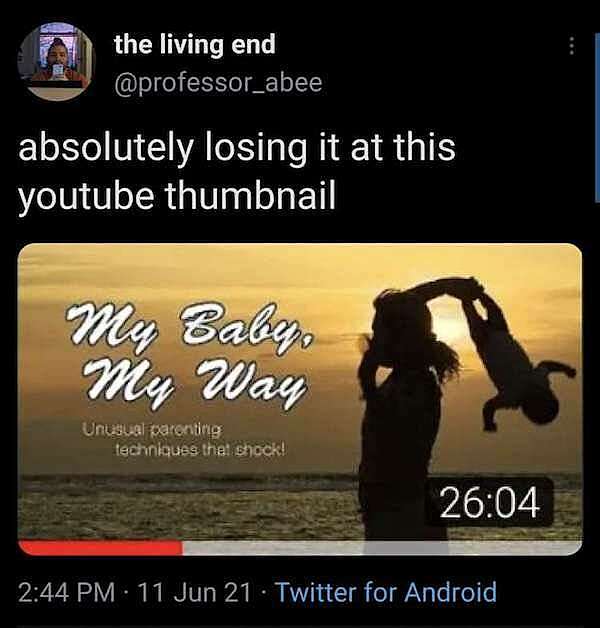This screenshot has width=600, height=628.
Task: Click the 11 Jun 21 date
Action: 194,592
